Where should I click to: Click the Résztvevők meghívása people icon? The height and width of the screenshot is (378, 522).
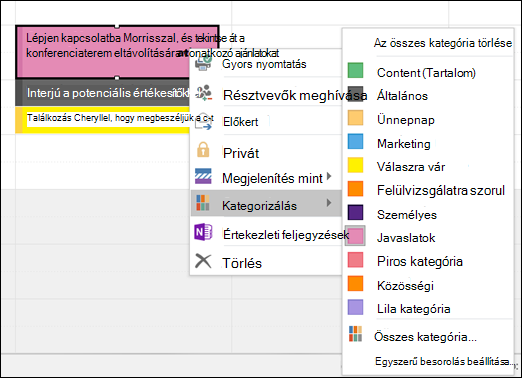[x=203, y=93]
